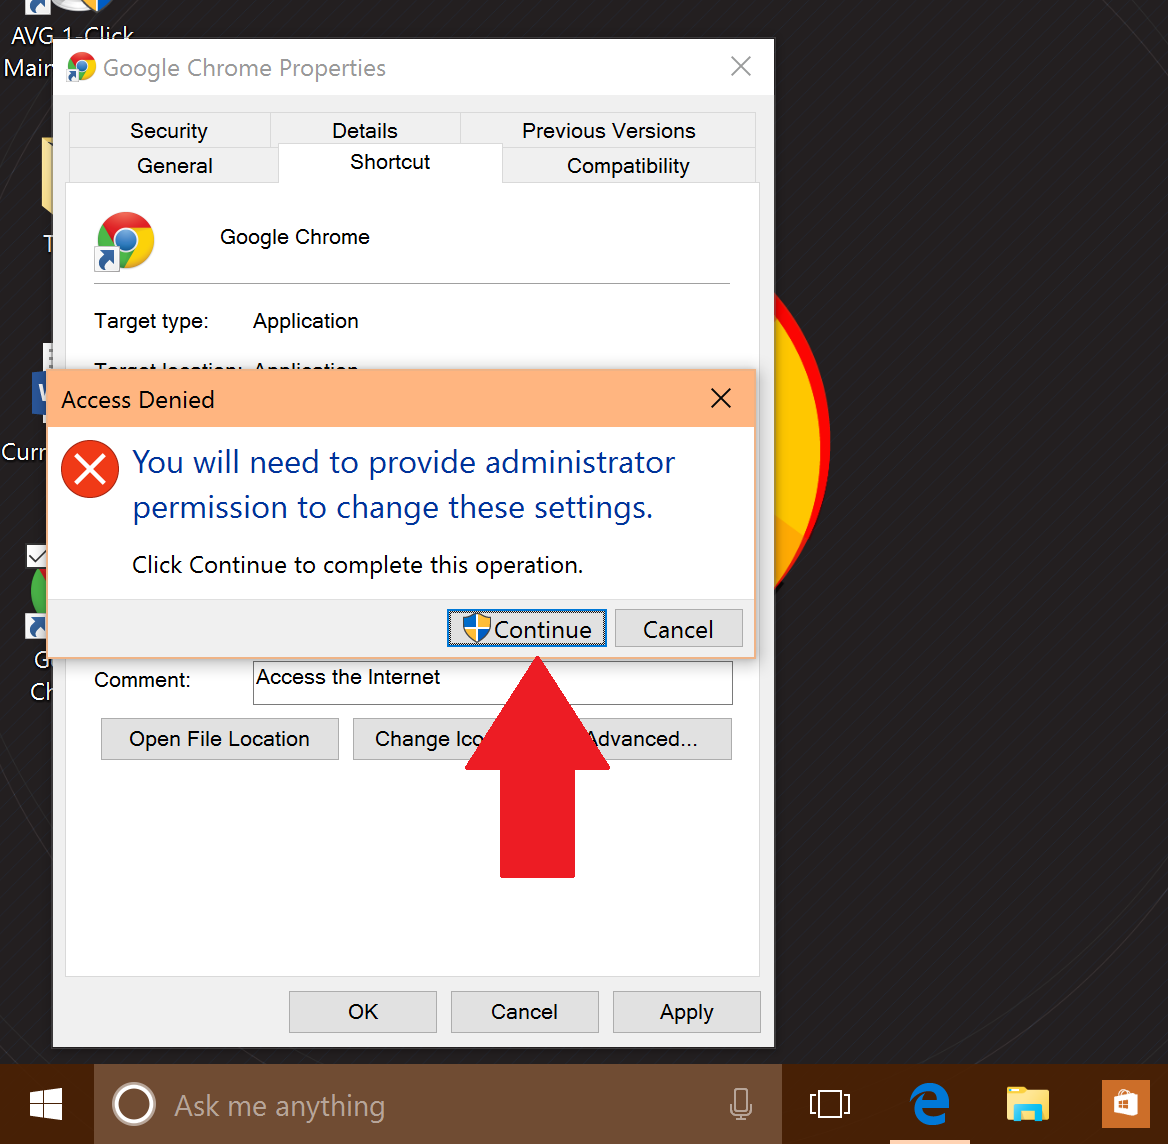The image size is (1168, 1144).
Task: Open Microsoft Edge from the taskbar
Action: pyautogui.click(x=928, y=1104)
